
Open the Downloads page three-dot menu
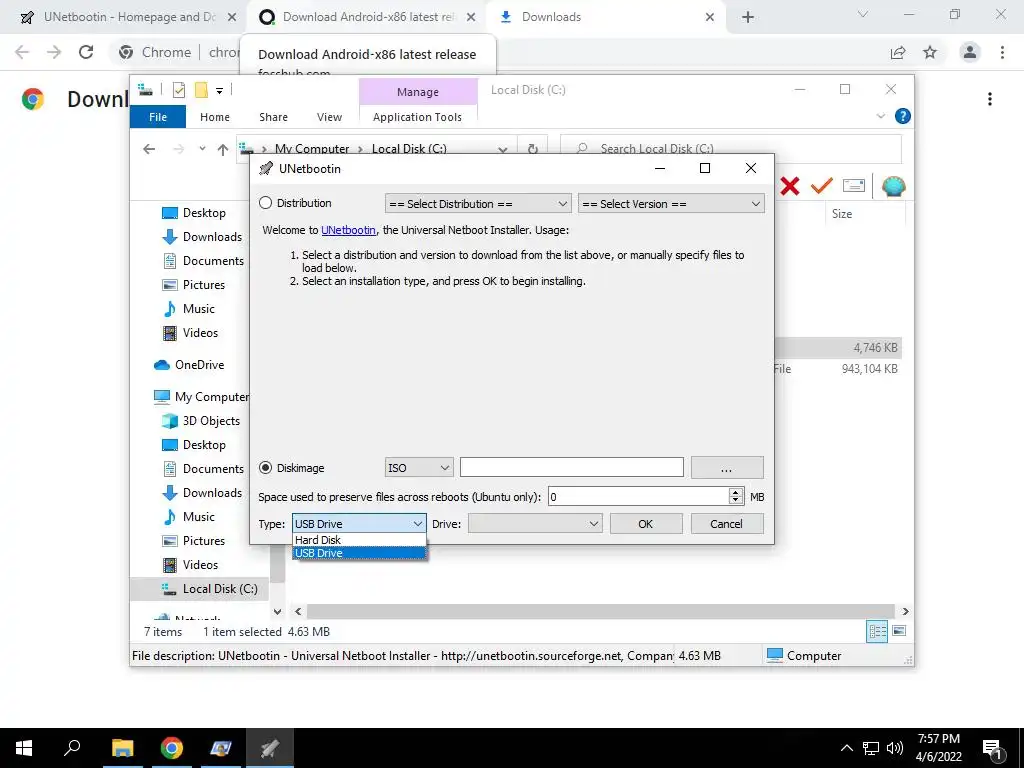990,99
